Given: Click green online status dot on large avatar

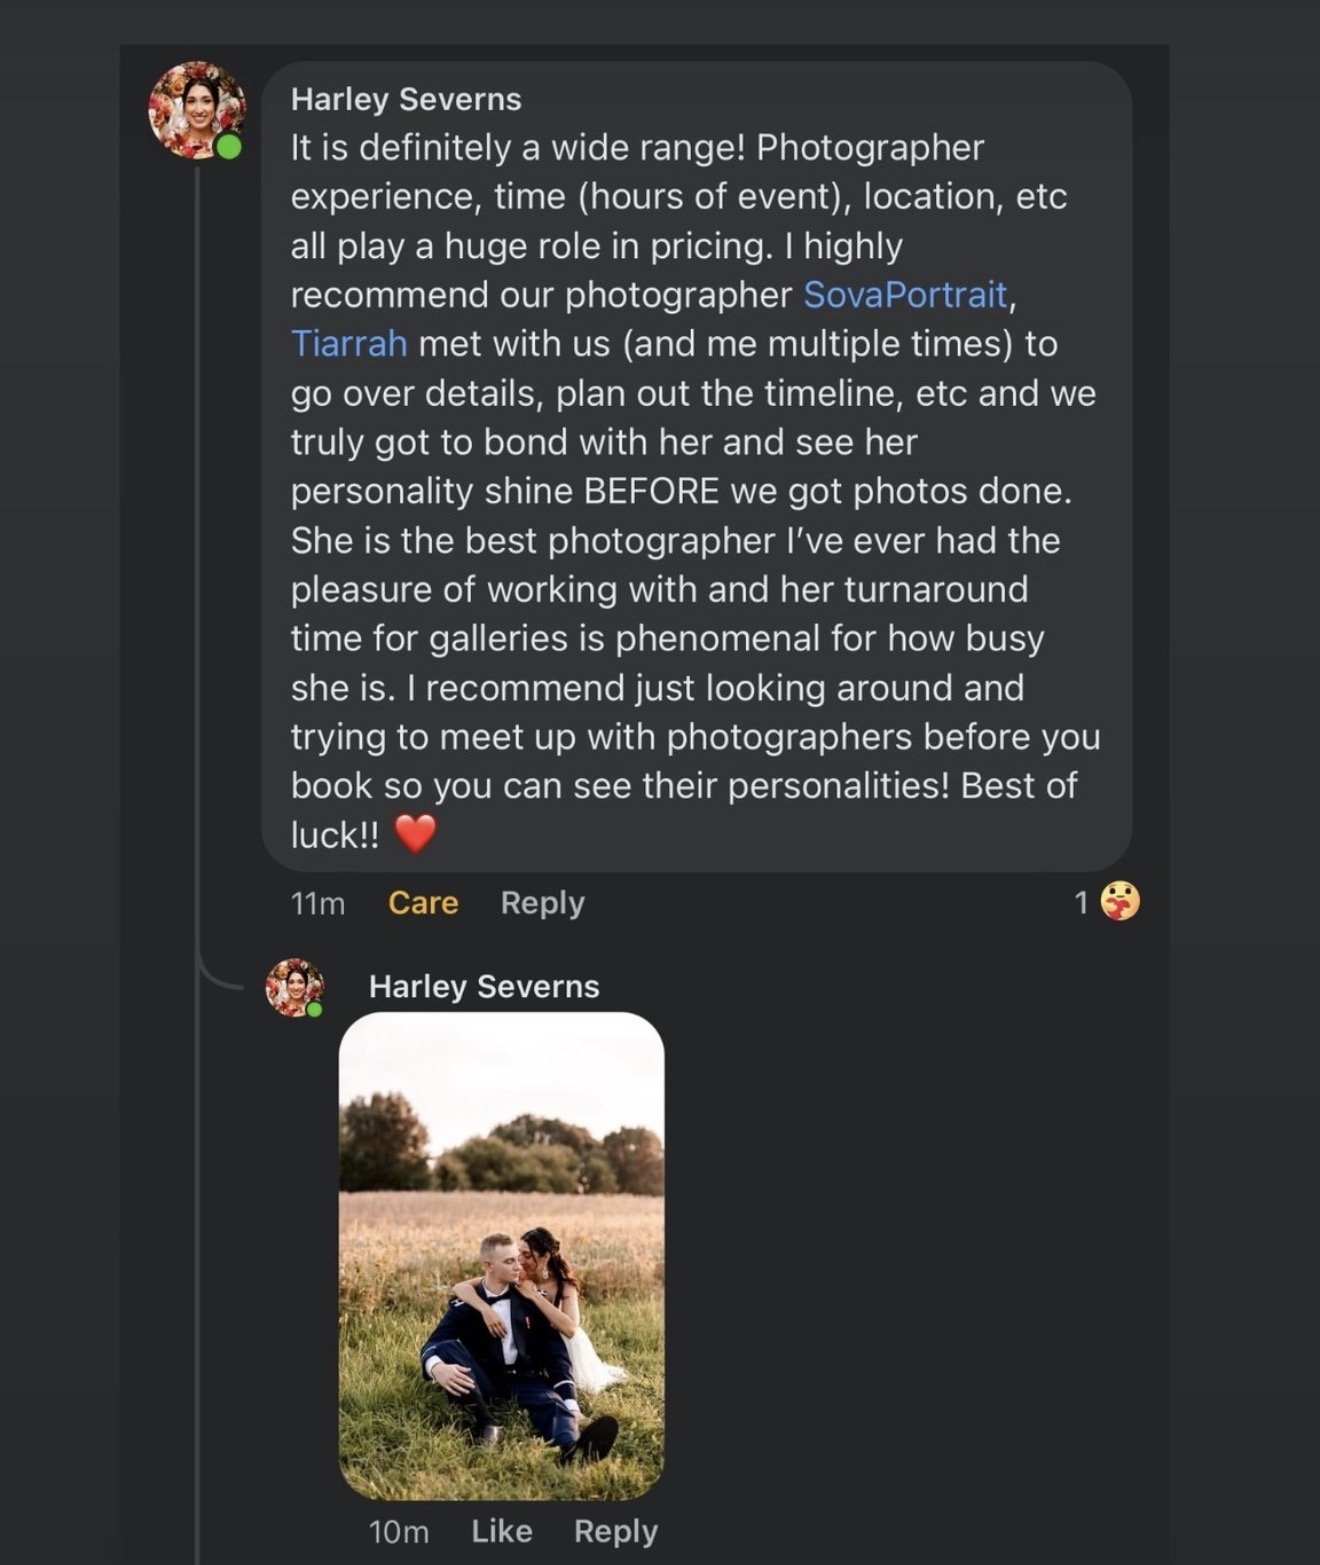Looking at the screenshot, I should click(x=229, y=148).
